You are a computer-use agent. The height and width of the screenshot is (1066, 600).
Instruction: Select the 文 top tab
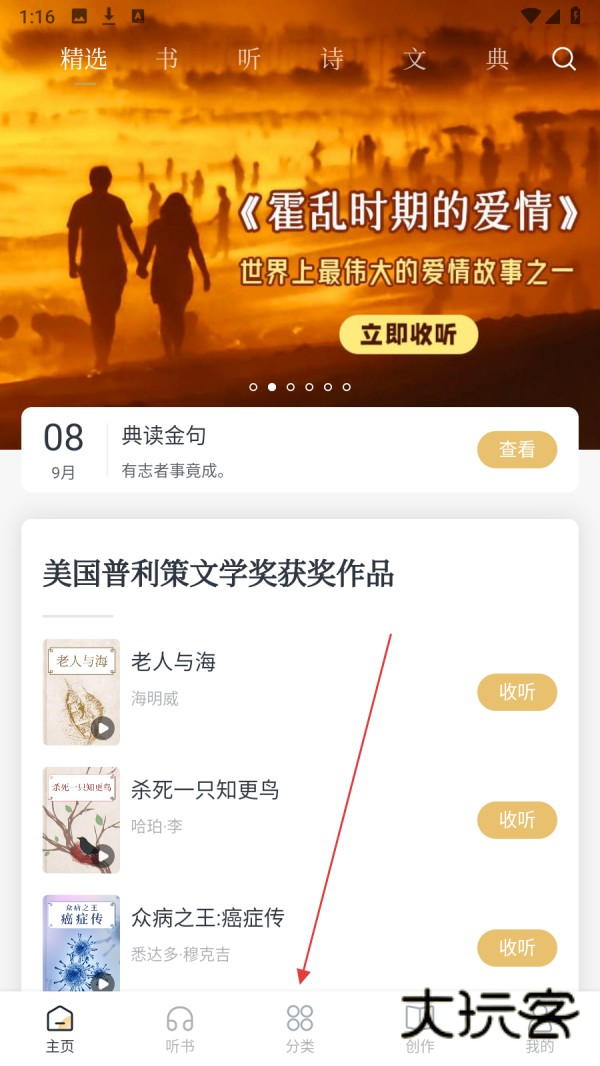(x=414, y=59)
